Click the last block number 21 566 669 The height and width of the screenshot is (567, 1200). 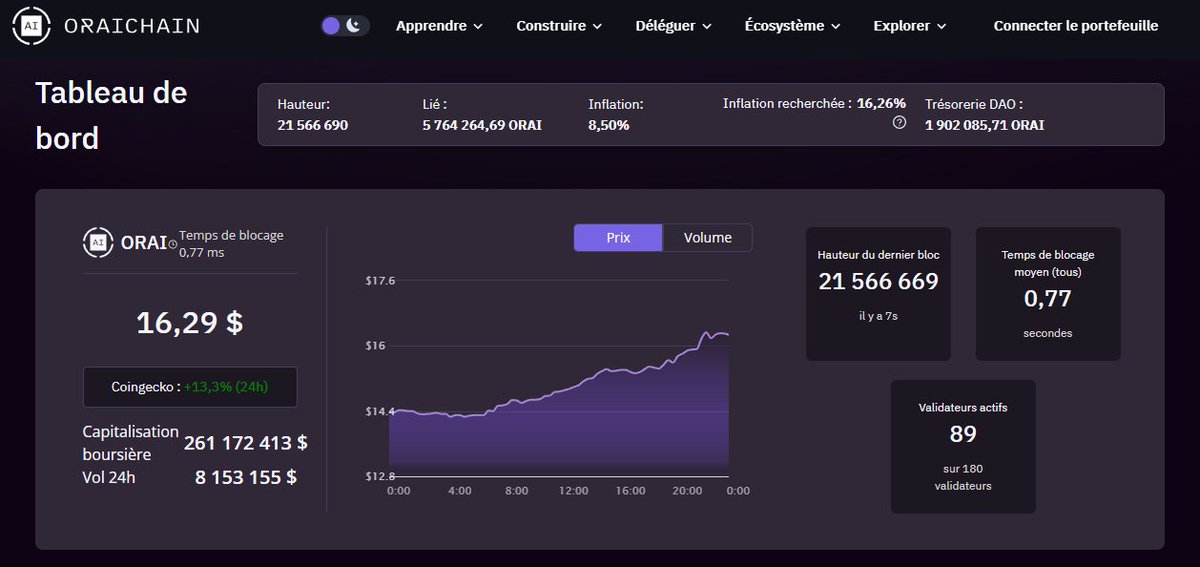coord(878,282)
